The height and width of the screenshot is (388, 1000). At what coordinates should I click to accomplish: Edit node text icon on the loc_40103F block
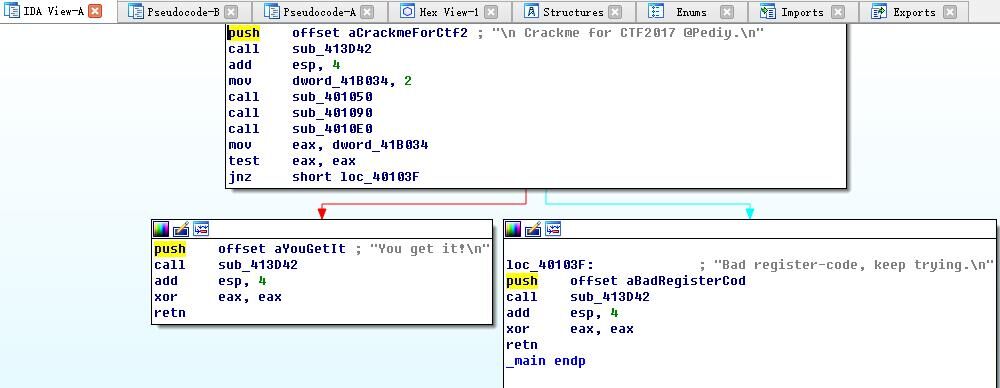coord(533,228)
